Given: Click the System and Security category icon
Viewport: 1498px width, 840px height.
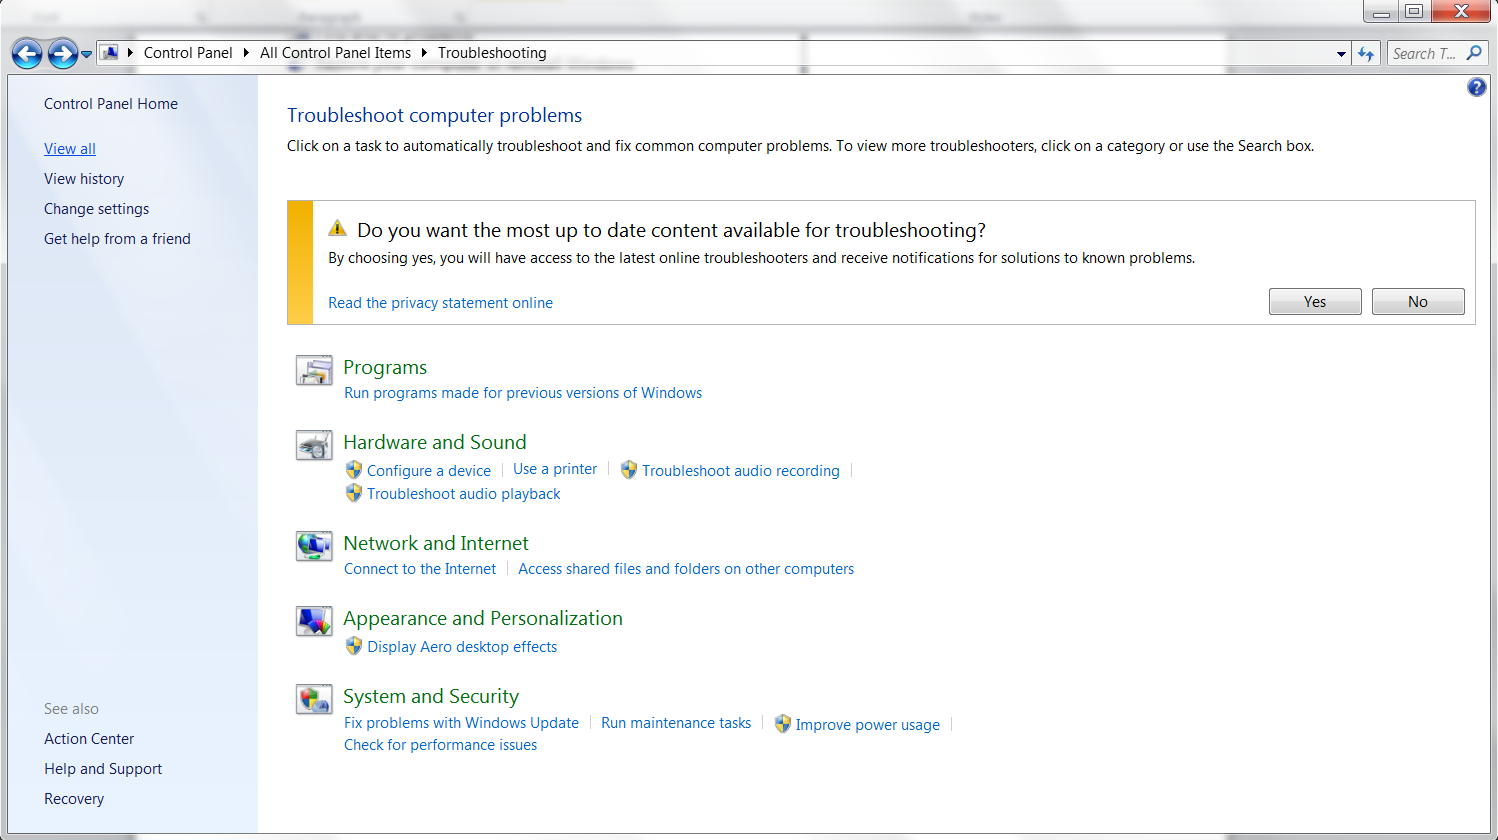Looking at the screenshot, I should pos(314,699).
